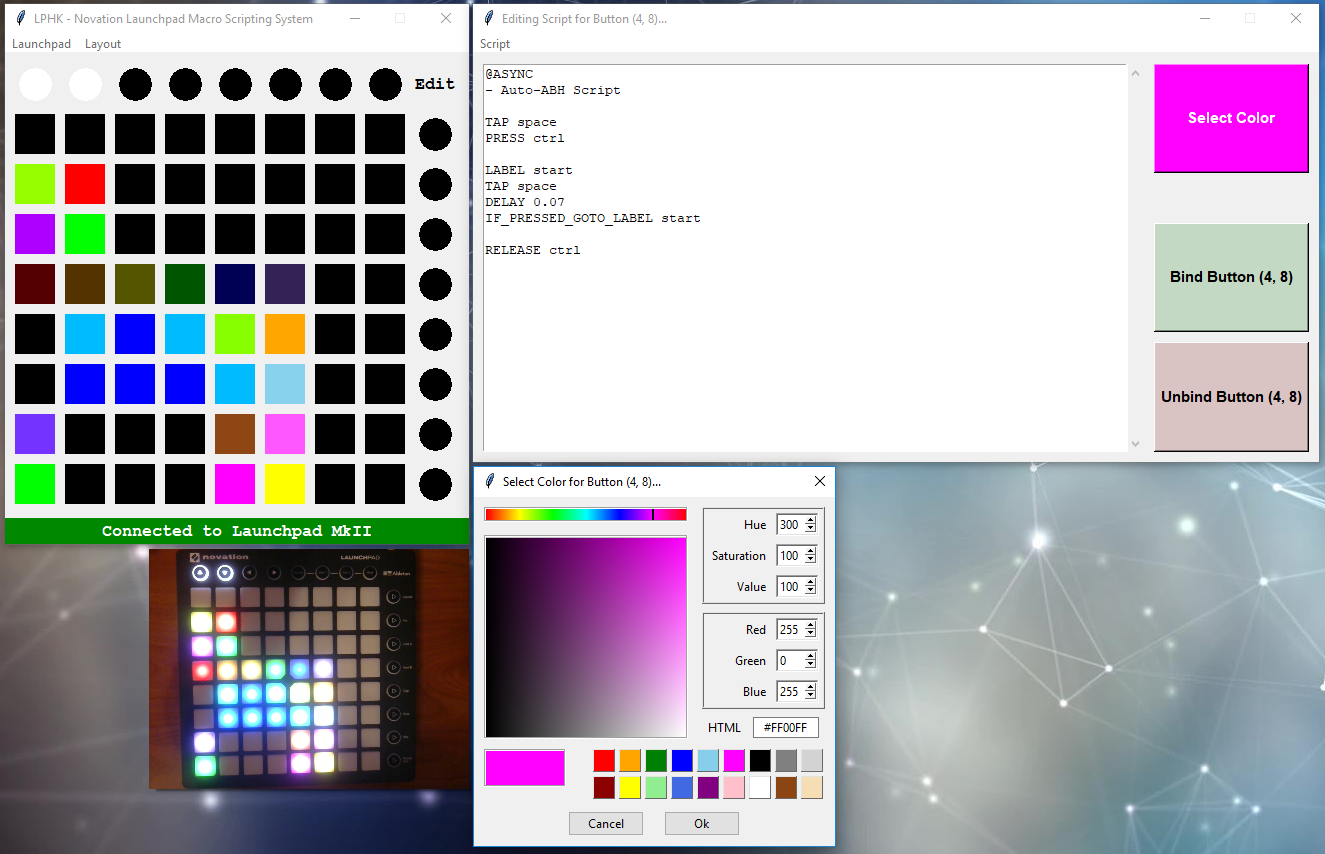Click the green pad in the bottom-left corner

coord(35,484)
